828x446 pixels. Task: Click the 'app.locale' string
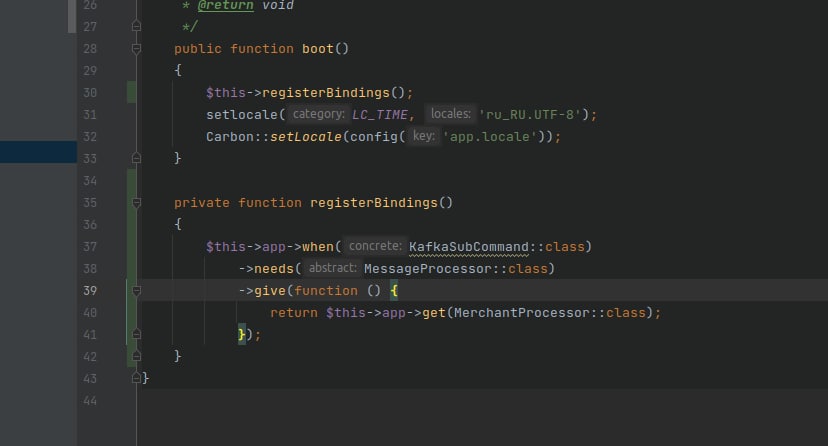point(490,137)
